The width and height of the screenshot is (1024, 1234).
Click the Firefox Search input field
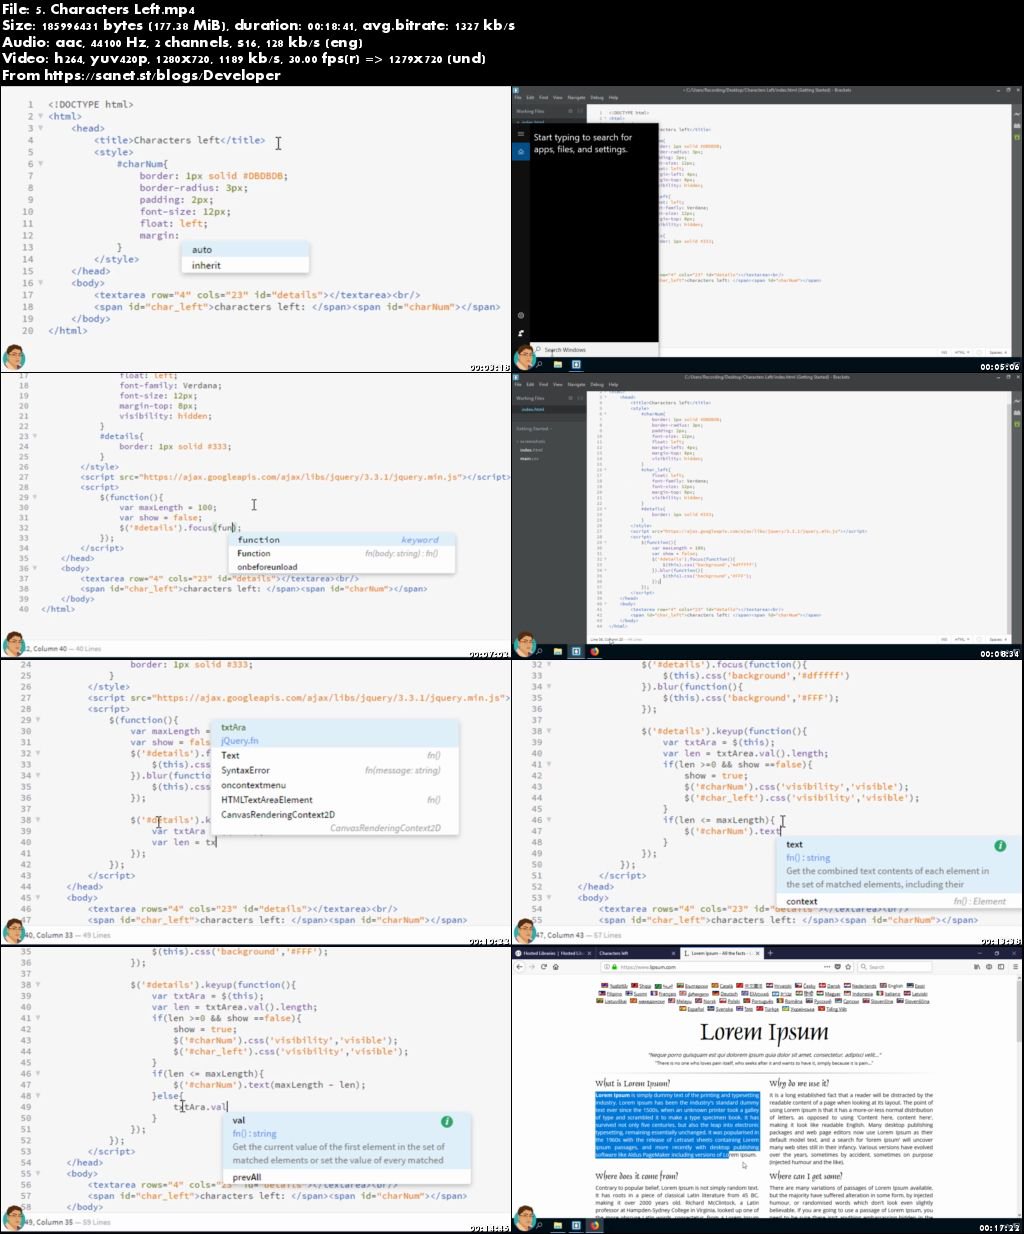pos(894,967)
